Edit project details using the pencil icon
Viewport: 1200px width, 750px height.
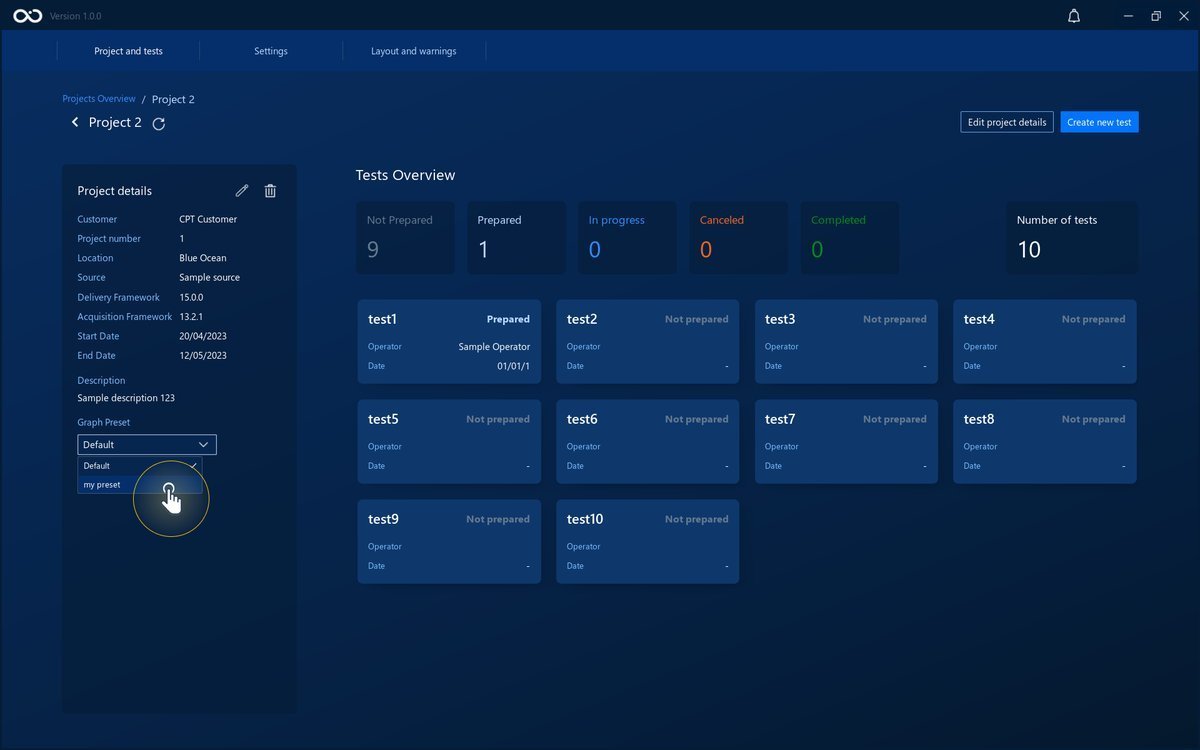[241, 191]
